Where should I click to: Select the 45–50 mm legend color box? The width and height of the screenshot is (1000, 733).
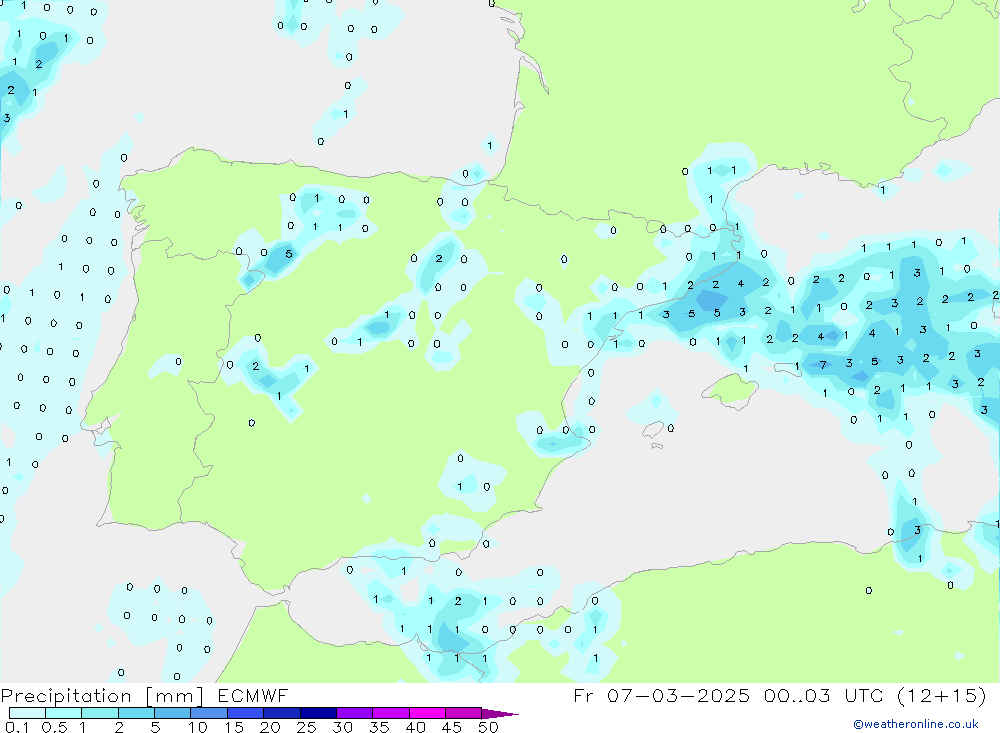pos(463,713)
